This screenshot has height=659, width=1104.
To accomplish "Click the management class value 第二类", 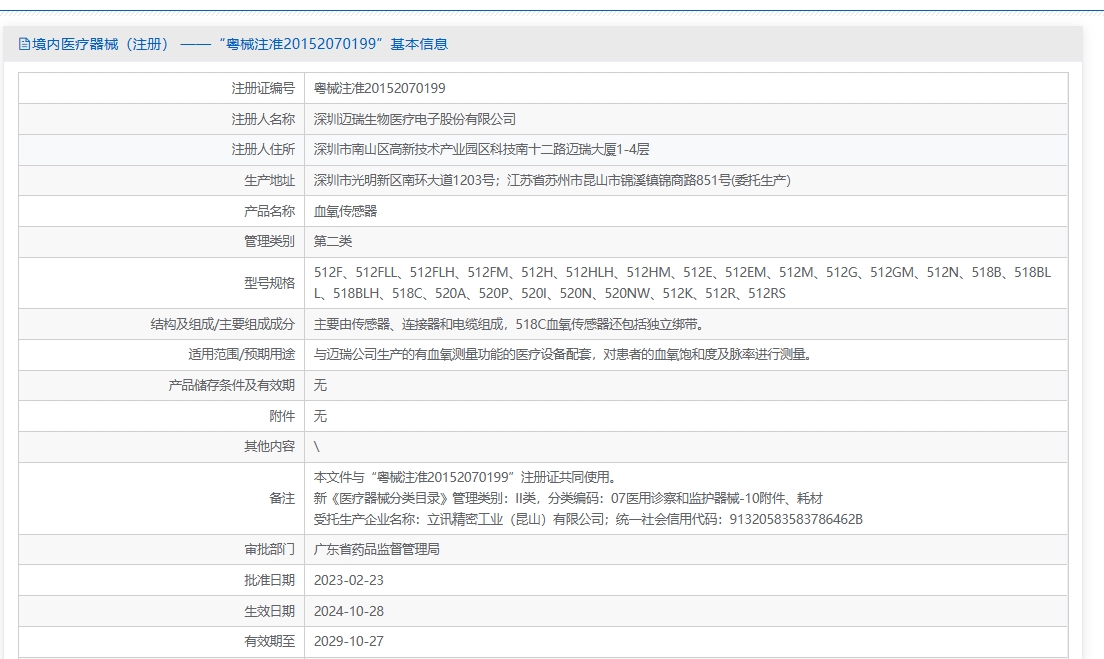I will [x=332, y=241].
